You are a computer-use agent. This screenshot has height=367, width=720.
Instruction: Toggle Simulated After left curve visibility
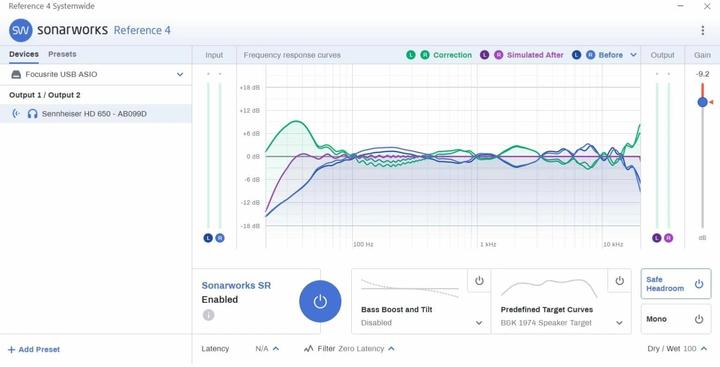tap(484, 55)
